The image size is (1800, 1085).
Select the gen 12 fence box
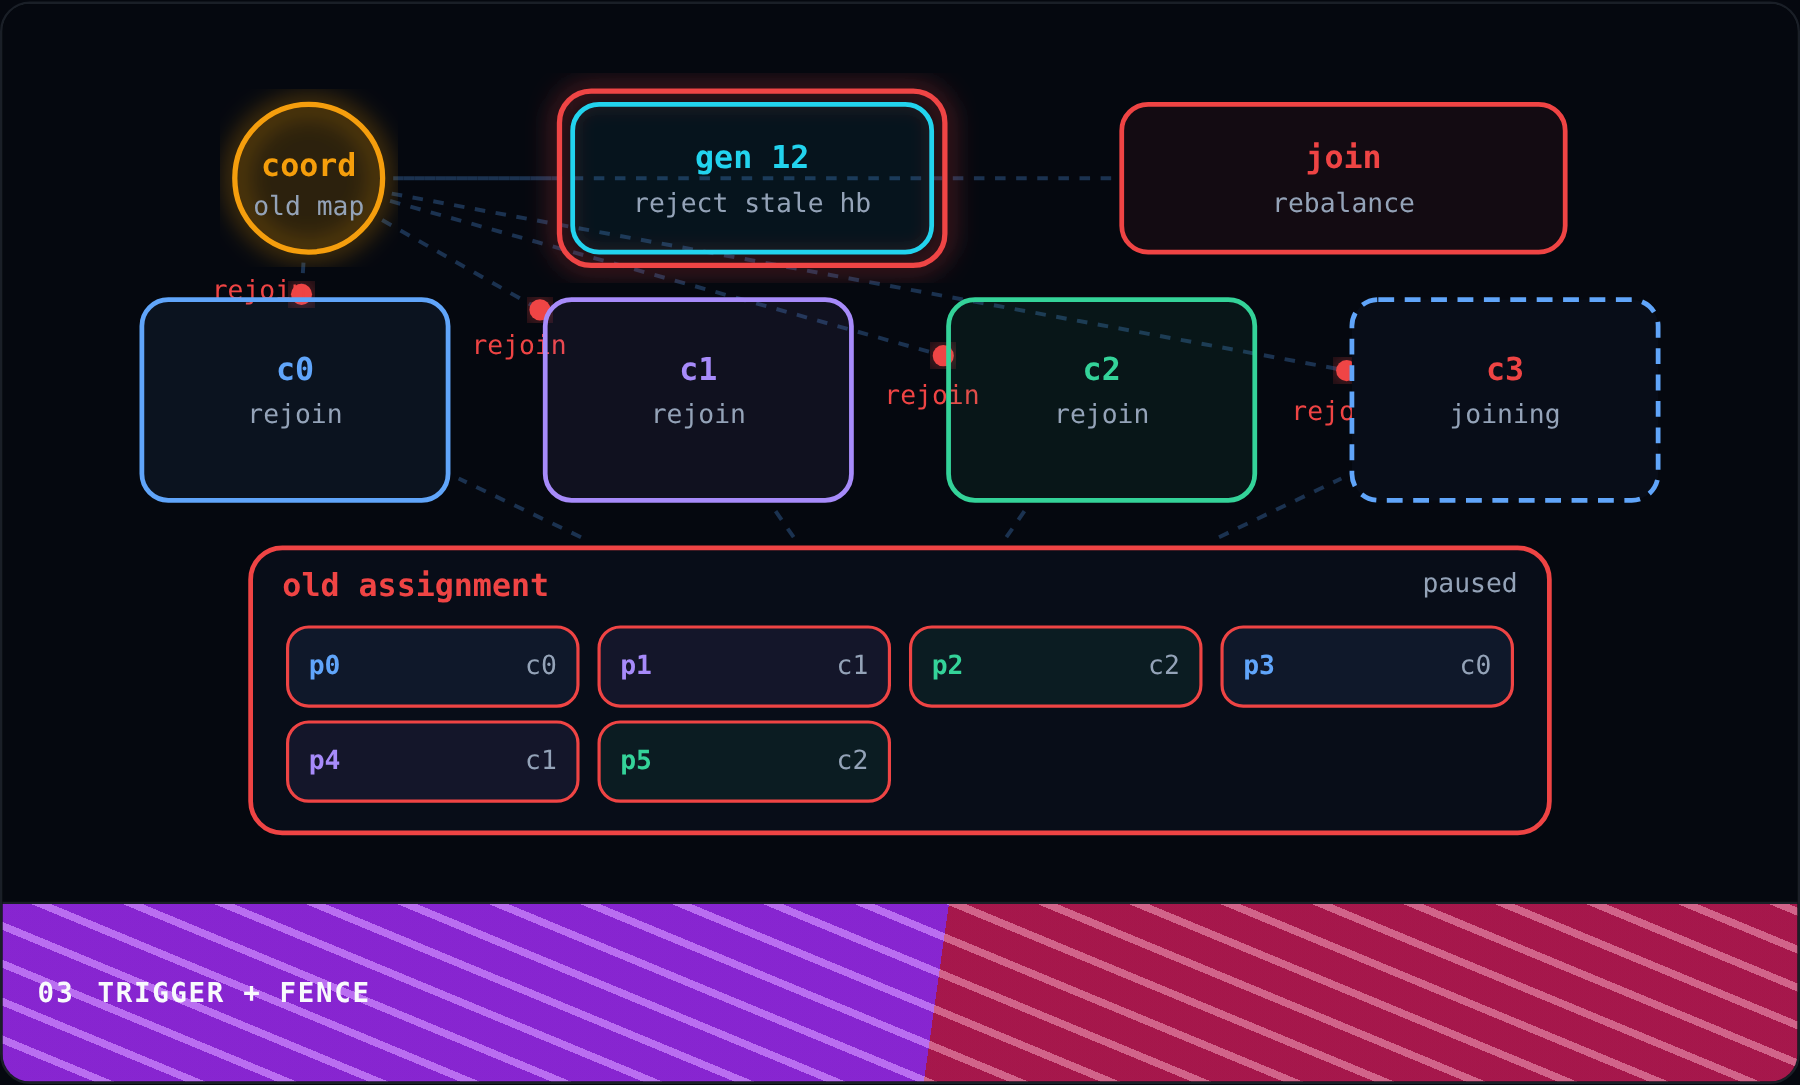tap(752, 178)
